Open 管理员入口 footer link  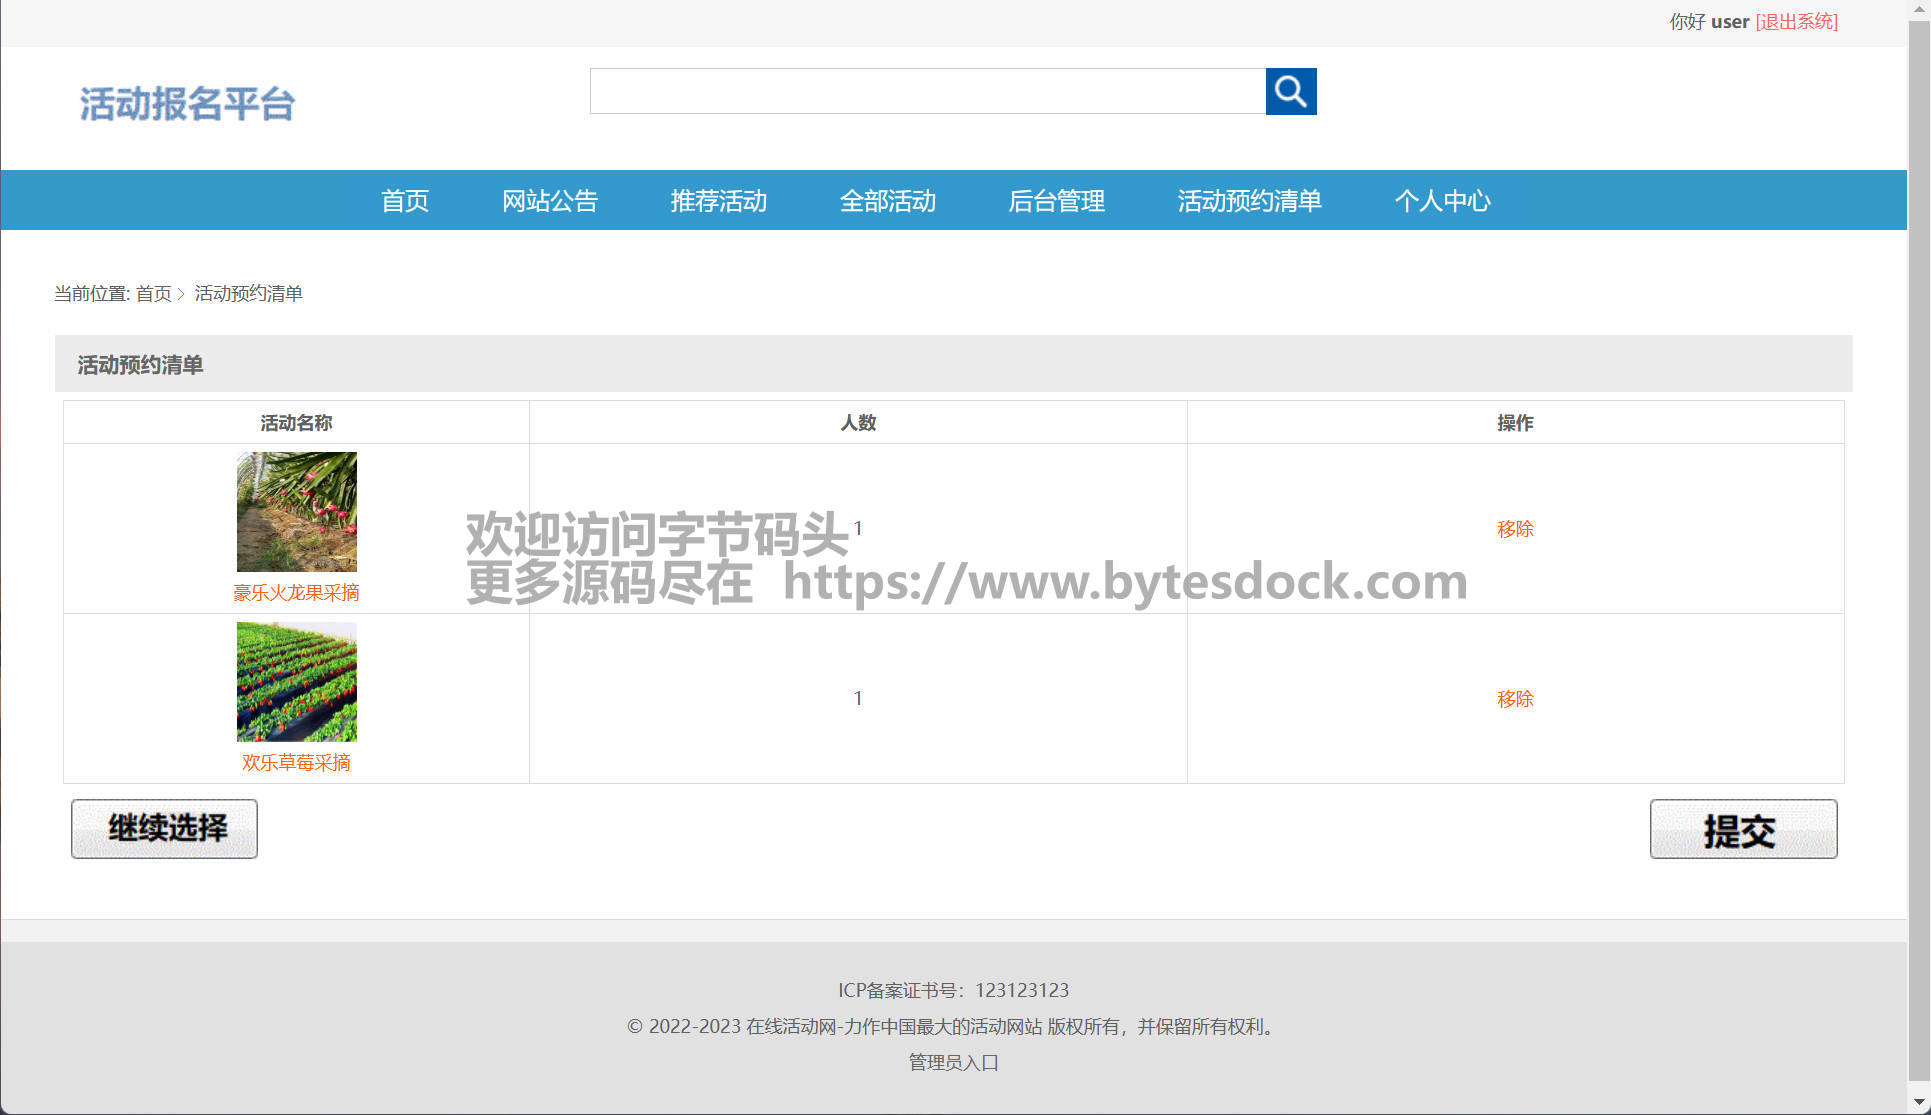point(953,1063)
